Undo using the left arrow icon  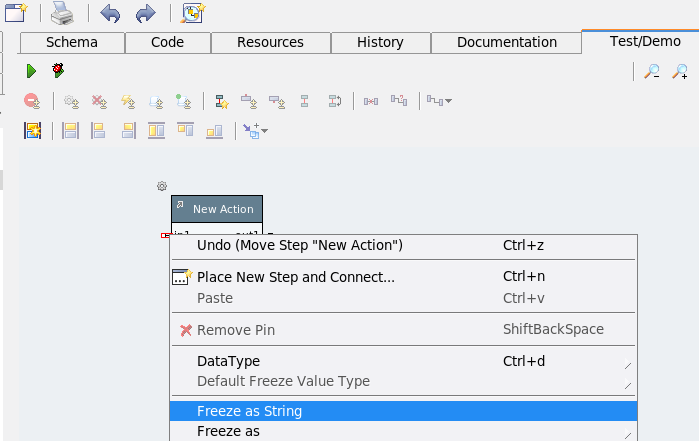tap(110, 13)
